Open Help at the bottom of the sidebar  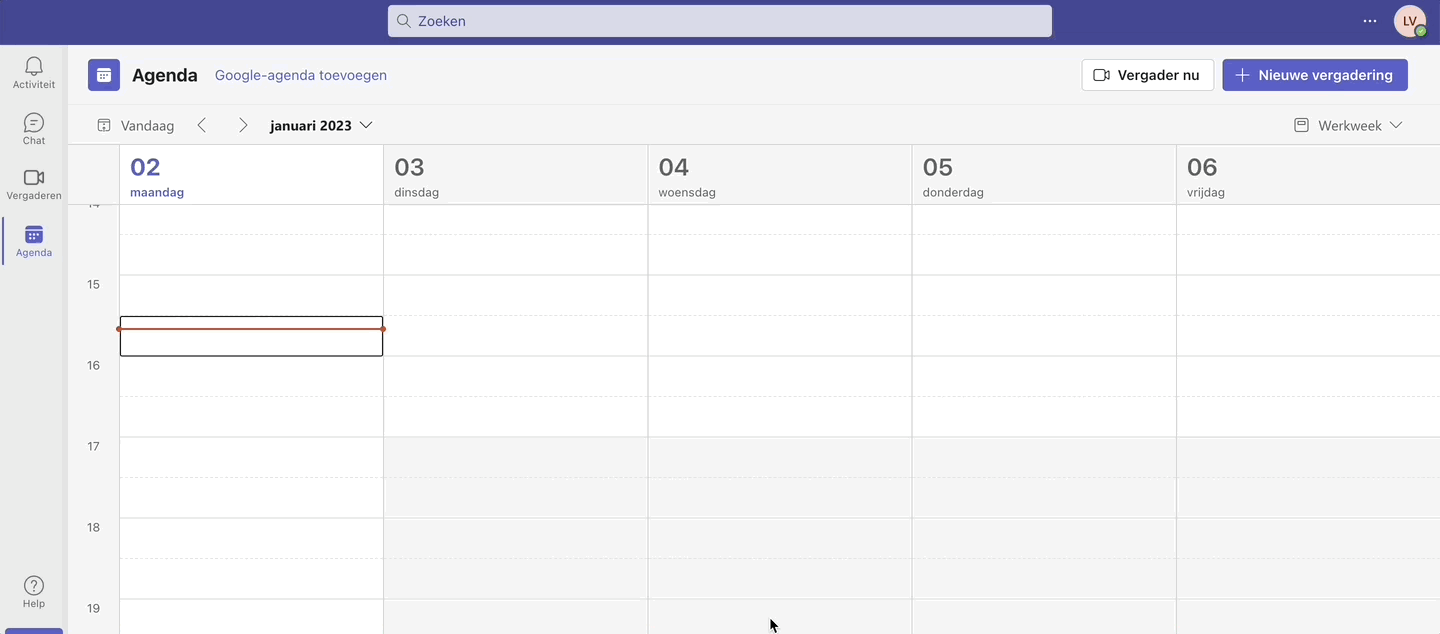(x=33, y=591)
